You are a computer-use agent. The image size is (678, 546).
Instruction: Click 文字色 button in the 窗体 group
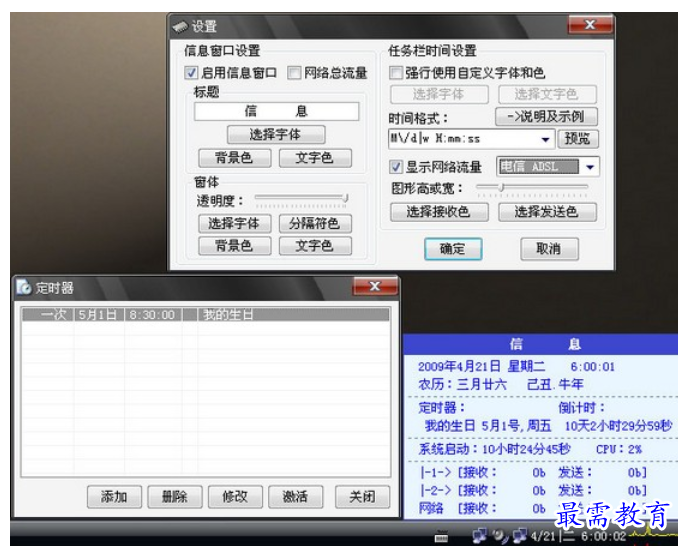(x=315, y=246)
